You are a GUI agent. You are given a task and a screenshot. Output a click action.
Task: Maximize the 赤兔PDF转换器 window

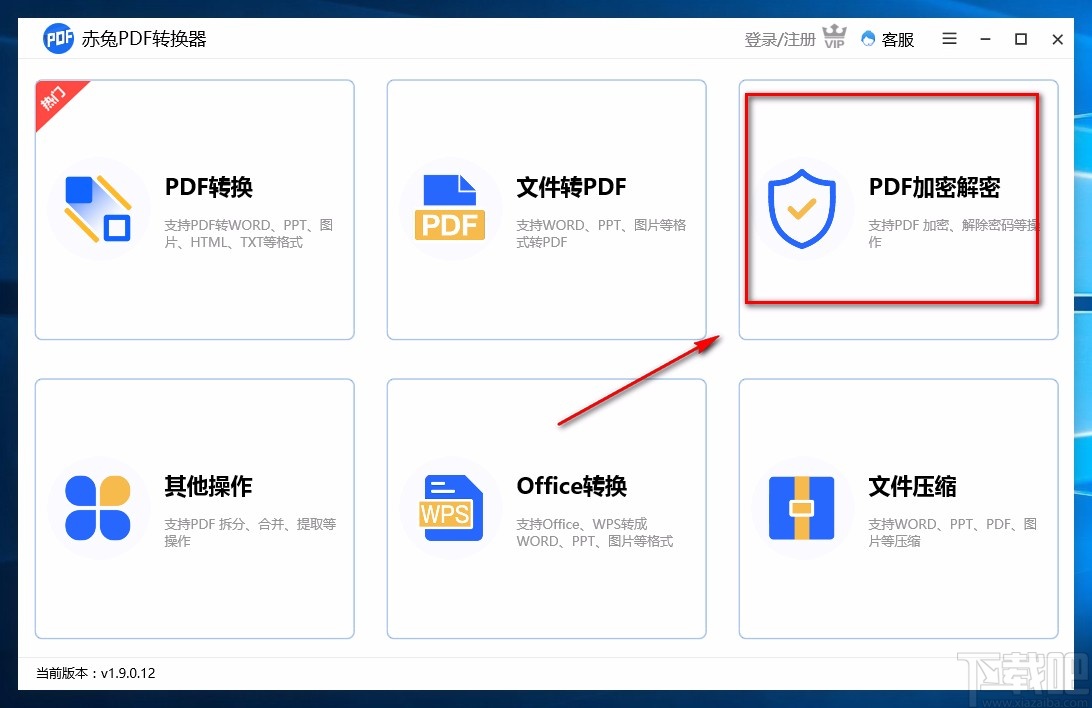[1021, 39]
